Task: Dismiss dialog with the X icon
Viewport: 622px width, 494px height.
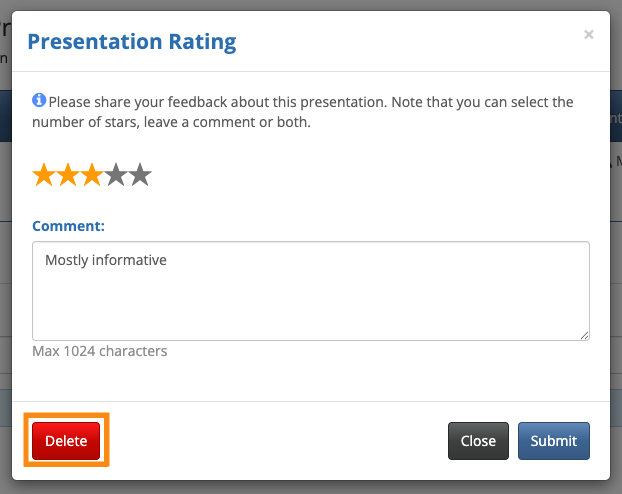Action: [589, 35]
